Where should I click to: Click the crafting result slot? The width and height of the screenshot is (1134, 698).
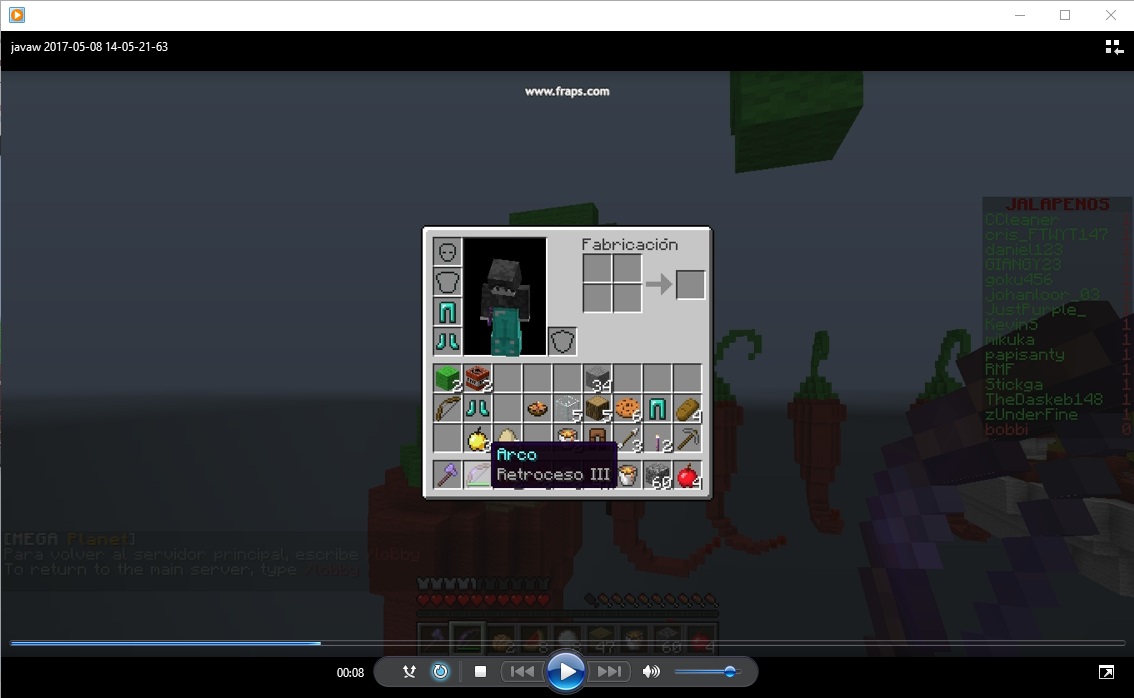point(690,284)
